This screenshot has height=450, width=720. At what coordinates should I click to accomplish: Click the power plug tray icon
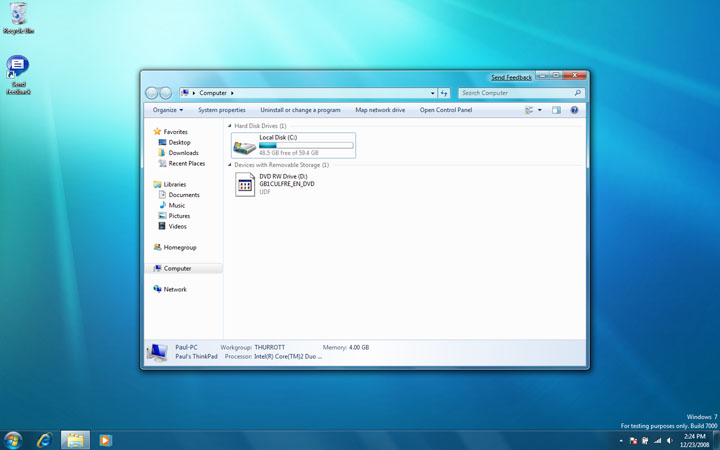coord(645,441)
